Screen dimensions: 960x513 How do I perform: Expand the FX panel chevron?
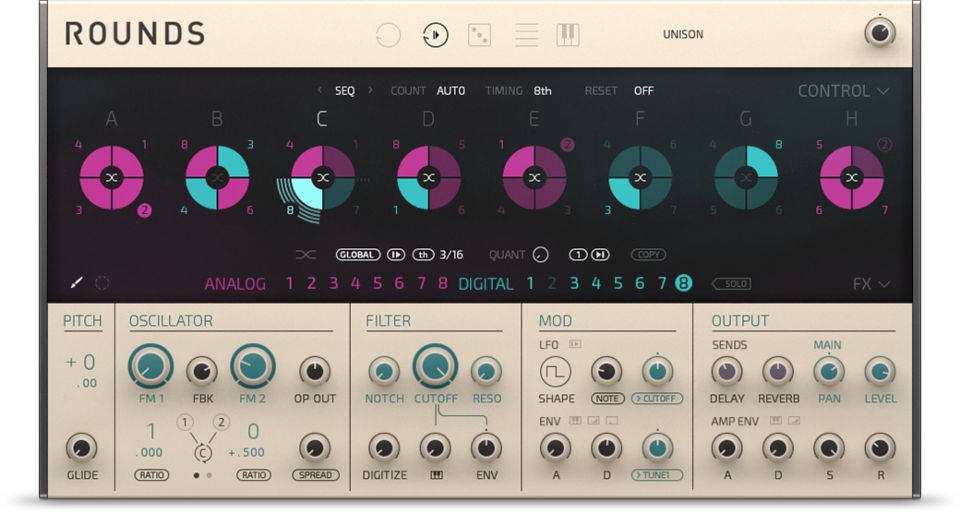click(871, 284)
